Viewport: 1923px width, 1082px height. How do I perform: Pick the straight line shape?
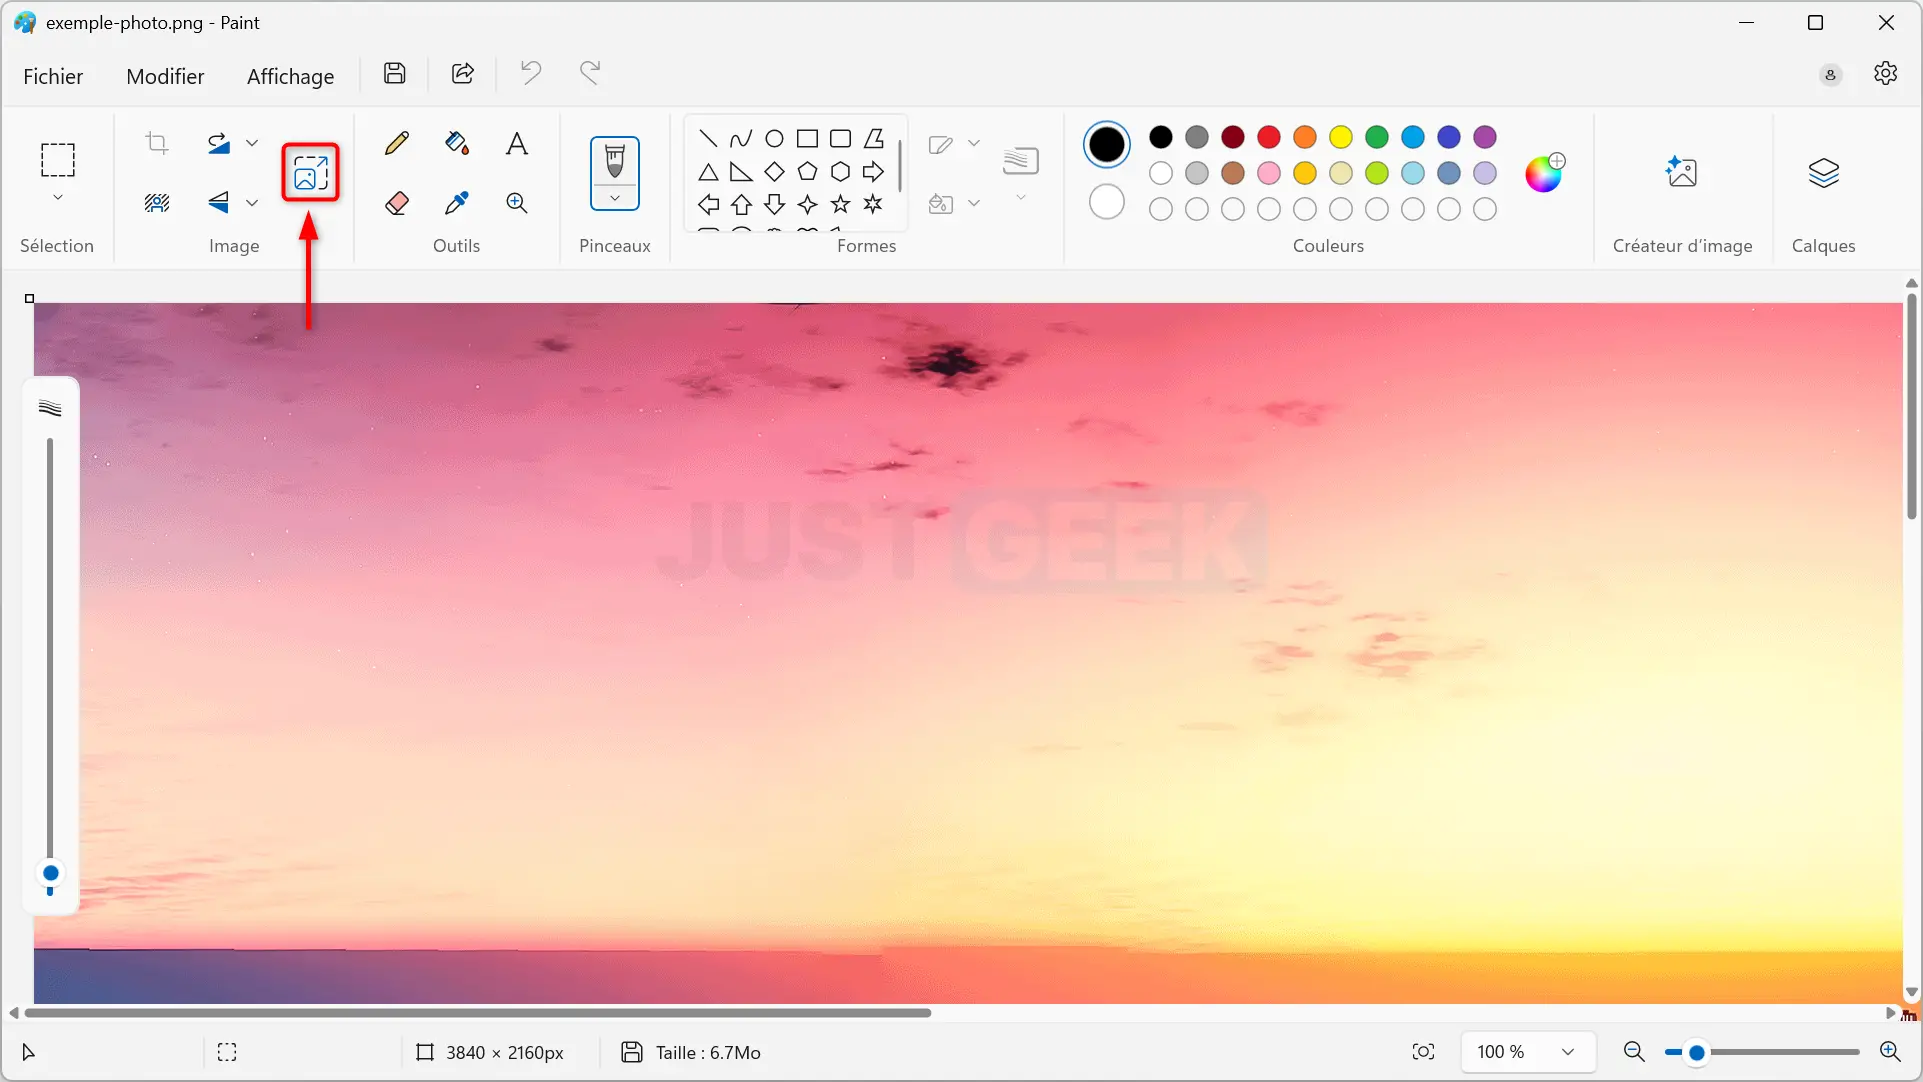pyautogui.click(x=708, y=139)
